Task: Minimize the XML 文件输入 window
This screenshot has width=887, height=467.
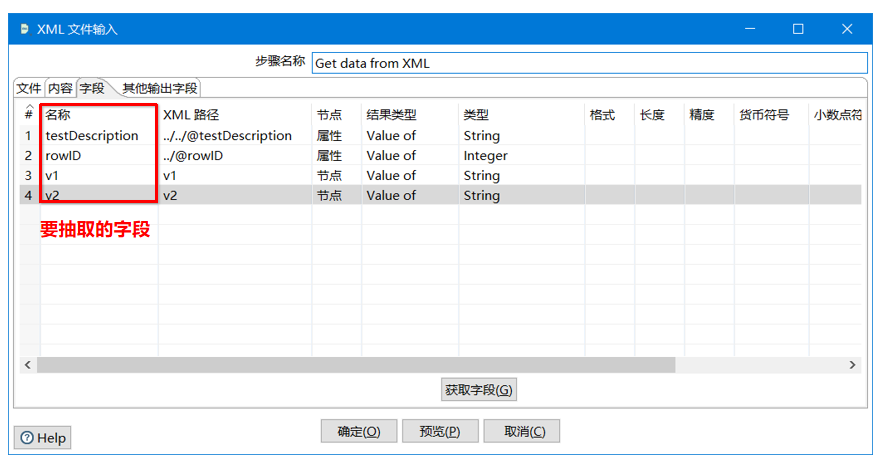Action: 750,29
